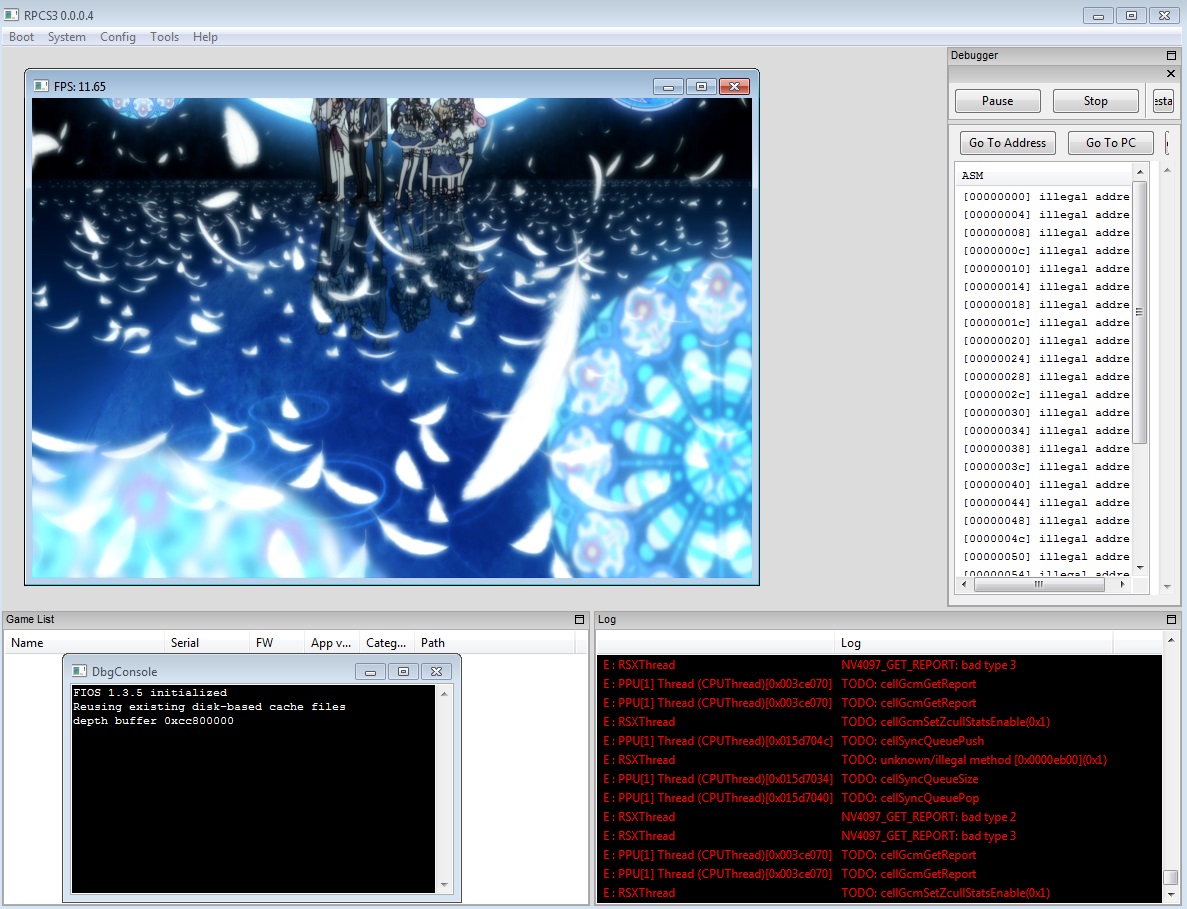1187x909 pixels.
Task: Click the Path column header in Game List
Action: coord(494,643)
